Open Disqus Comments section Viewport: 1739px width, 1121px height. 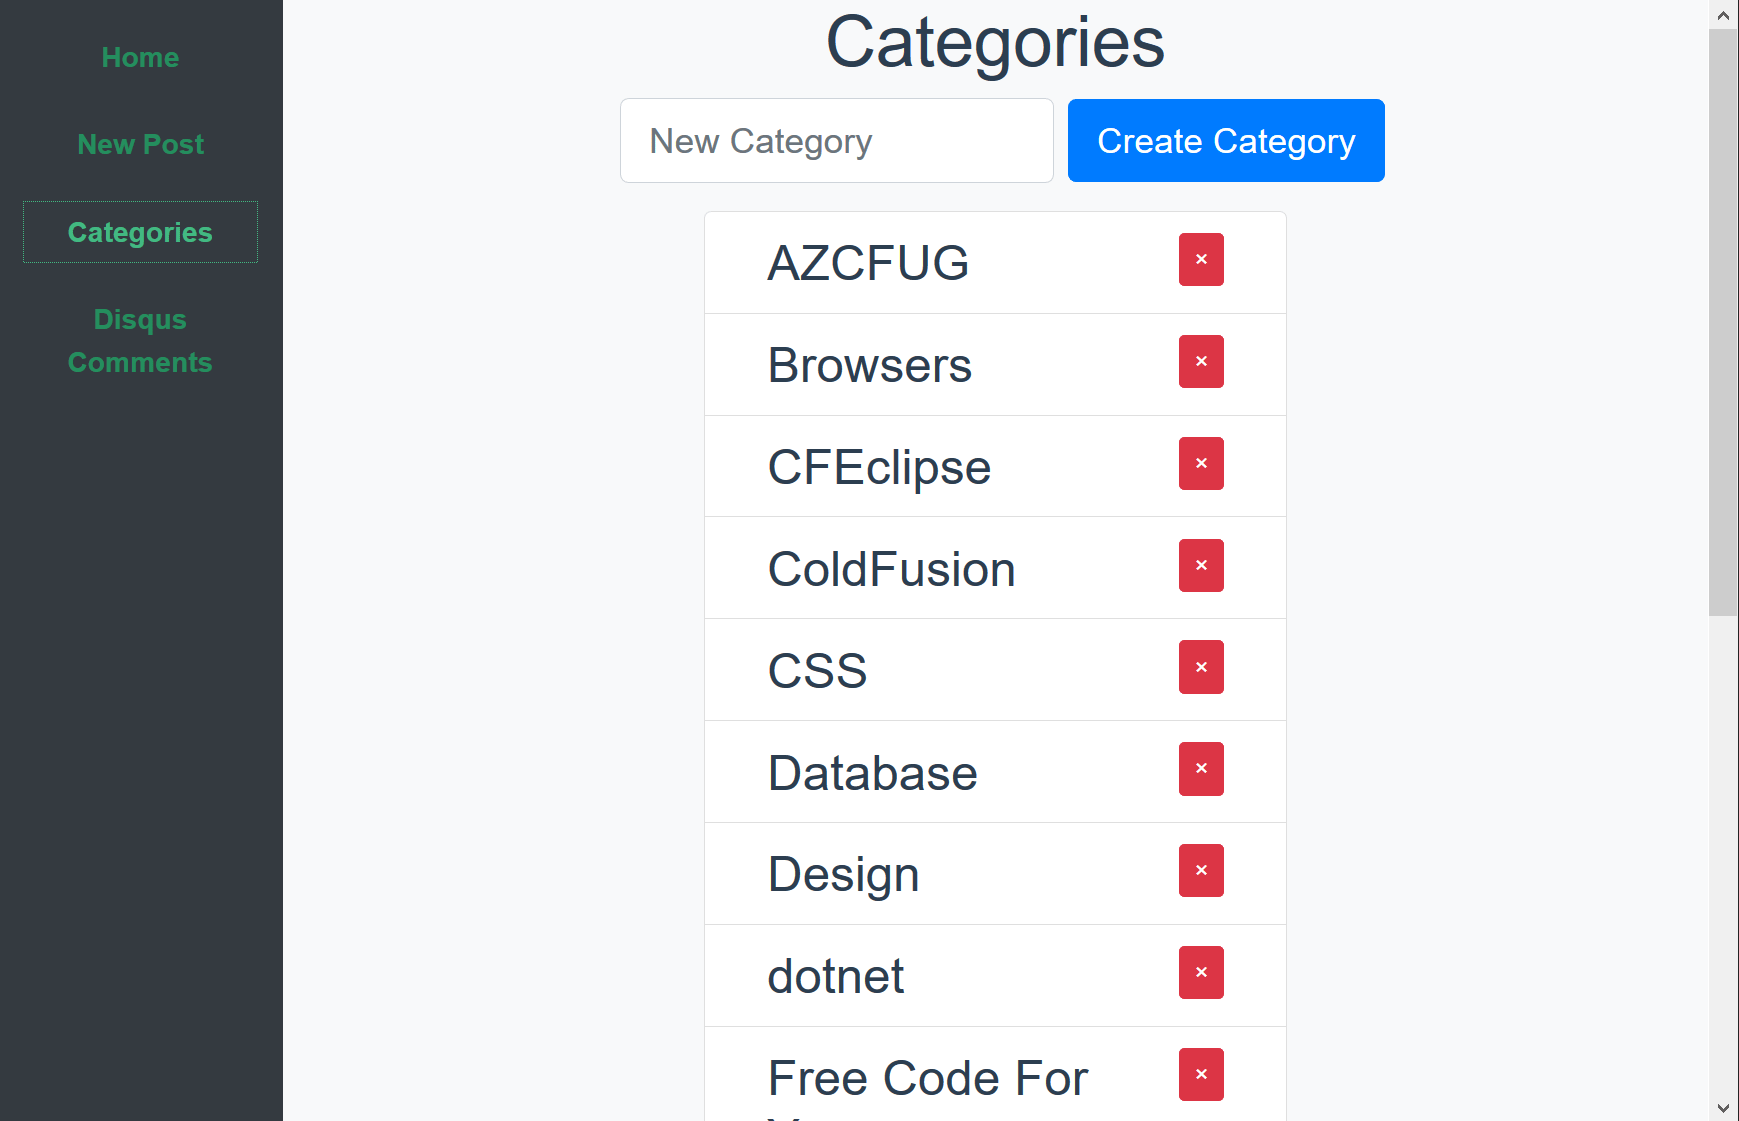coord(140,341)
